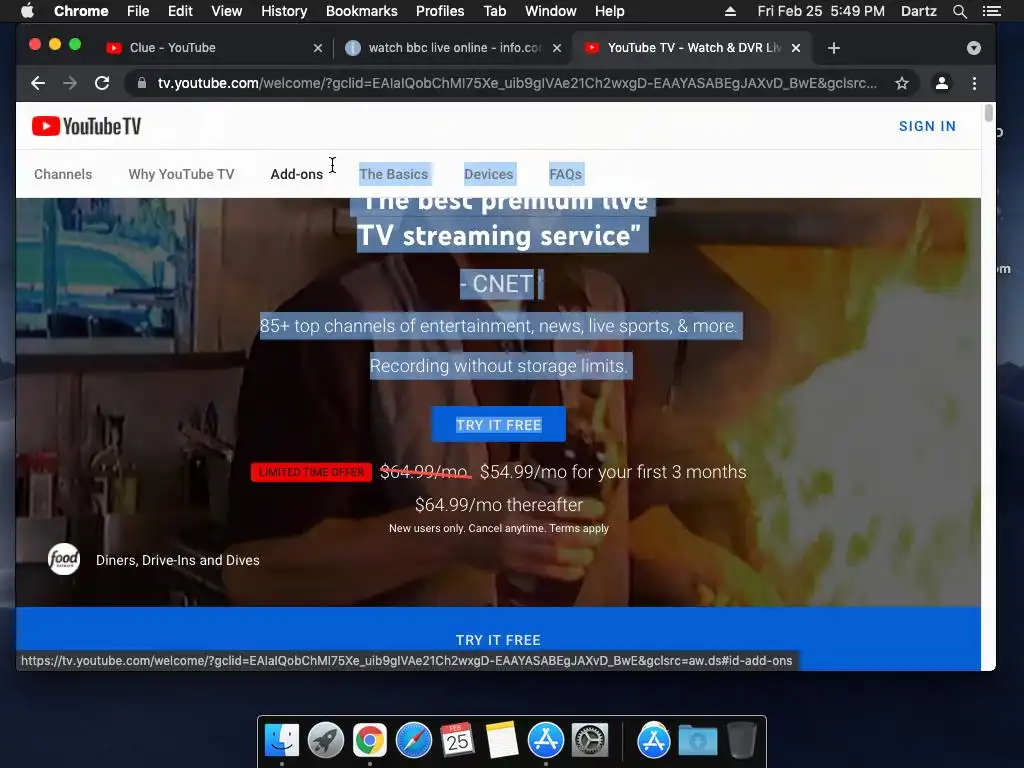Open the Trash in the Dock
1024x768 pixels.
click(741, 740)
